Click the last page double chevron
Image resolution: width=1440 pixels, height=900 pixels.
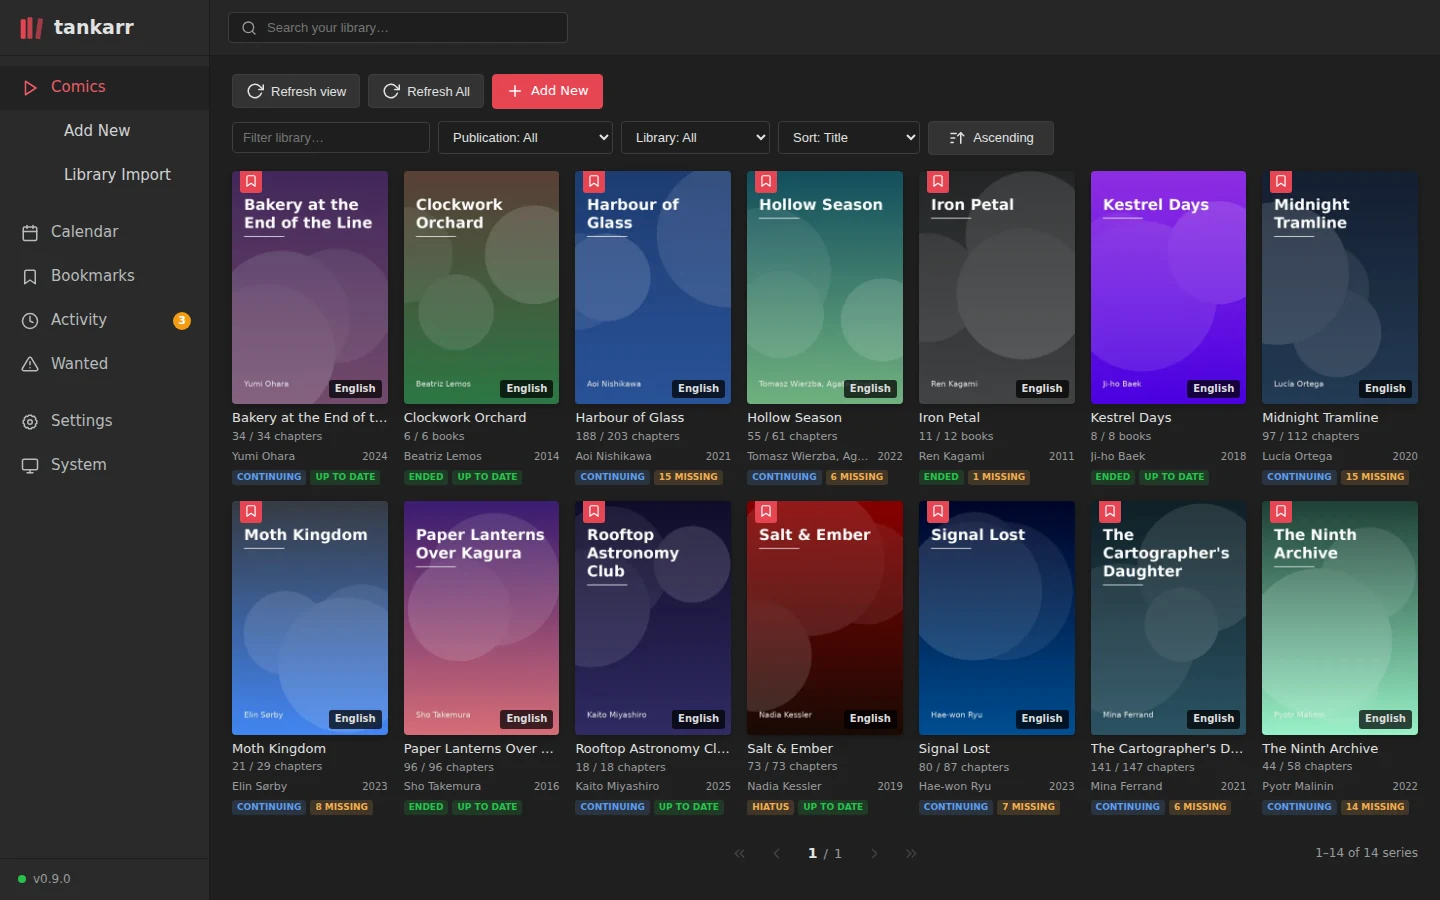(911, 853)
